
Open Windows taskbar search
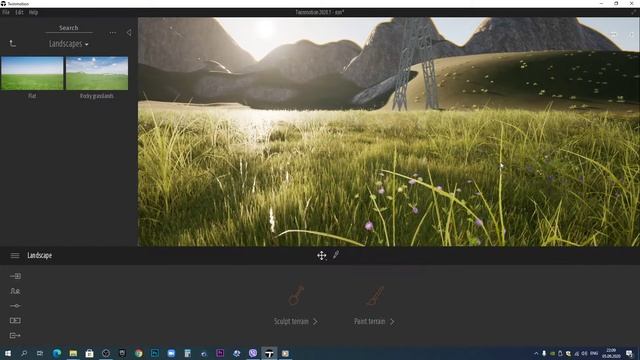(24, 353)
